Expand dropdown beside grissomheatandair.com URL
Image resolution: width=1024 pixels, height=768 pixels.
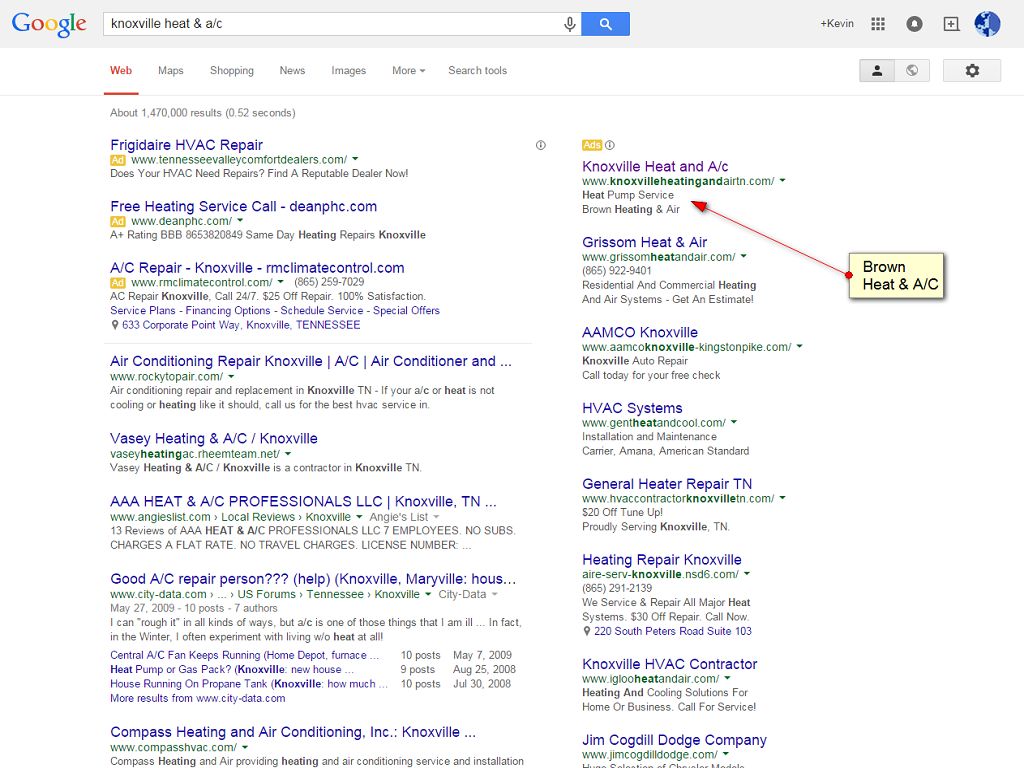point(743,256)
